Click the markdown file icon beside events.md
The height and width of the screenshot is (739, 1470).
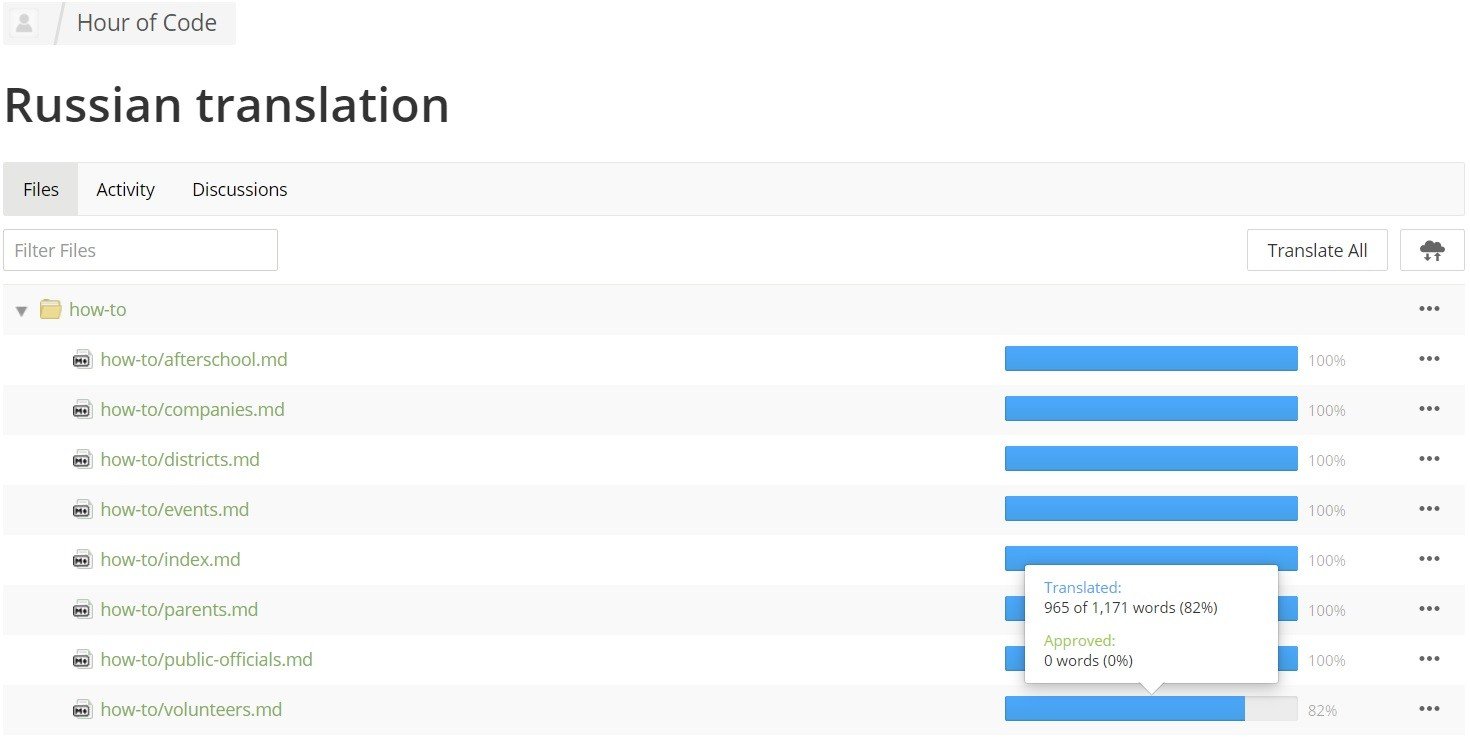pyautogui.click(x=83, y=510)
